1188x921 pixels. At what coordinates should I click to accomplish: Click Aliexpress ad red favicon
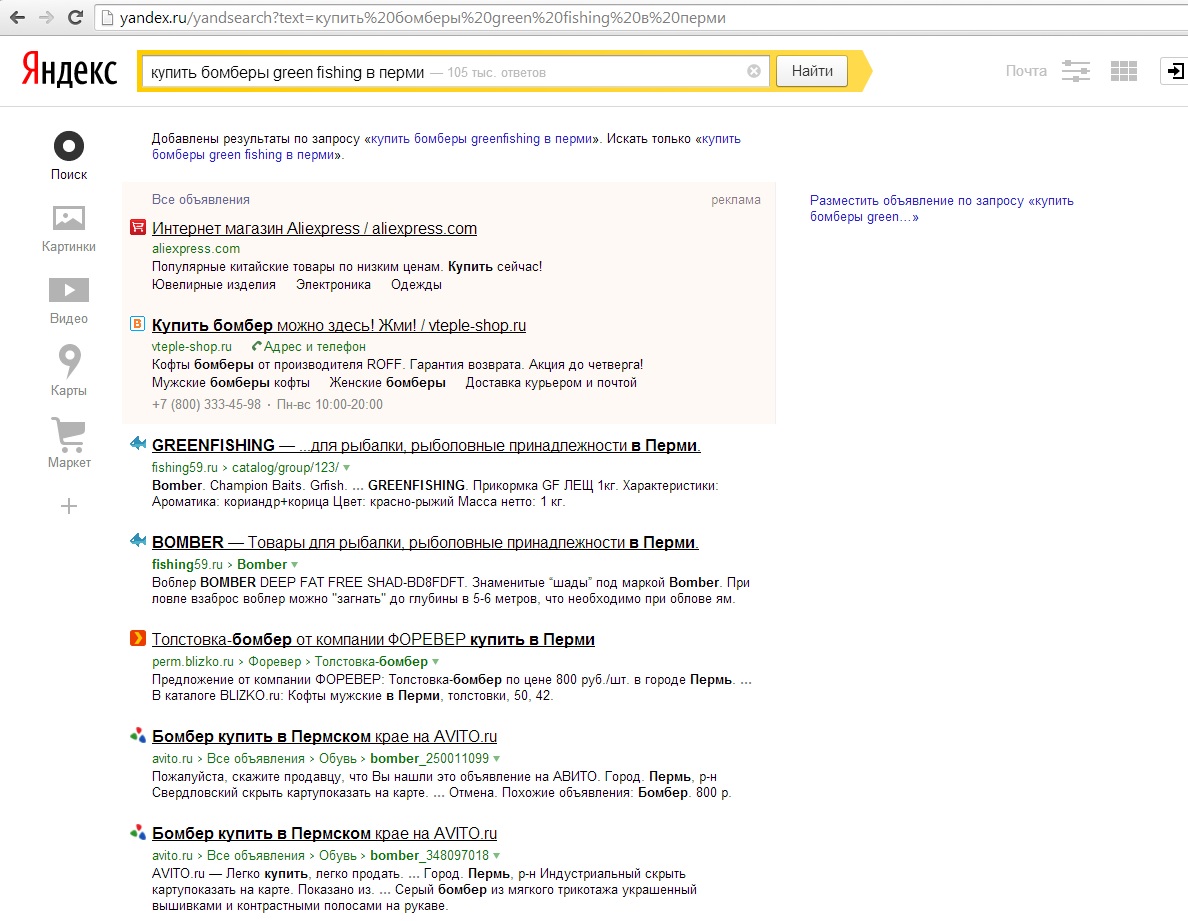click(137, 226)
